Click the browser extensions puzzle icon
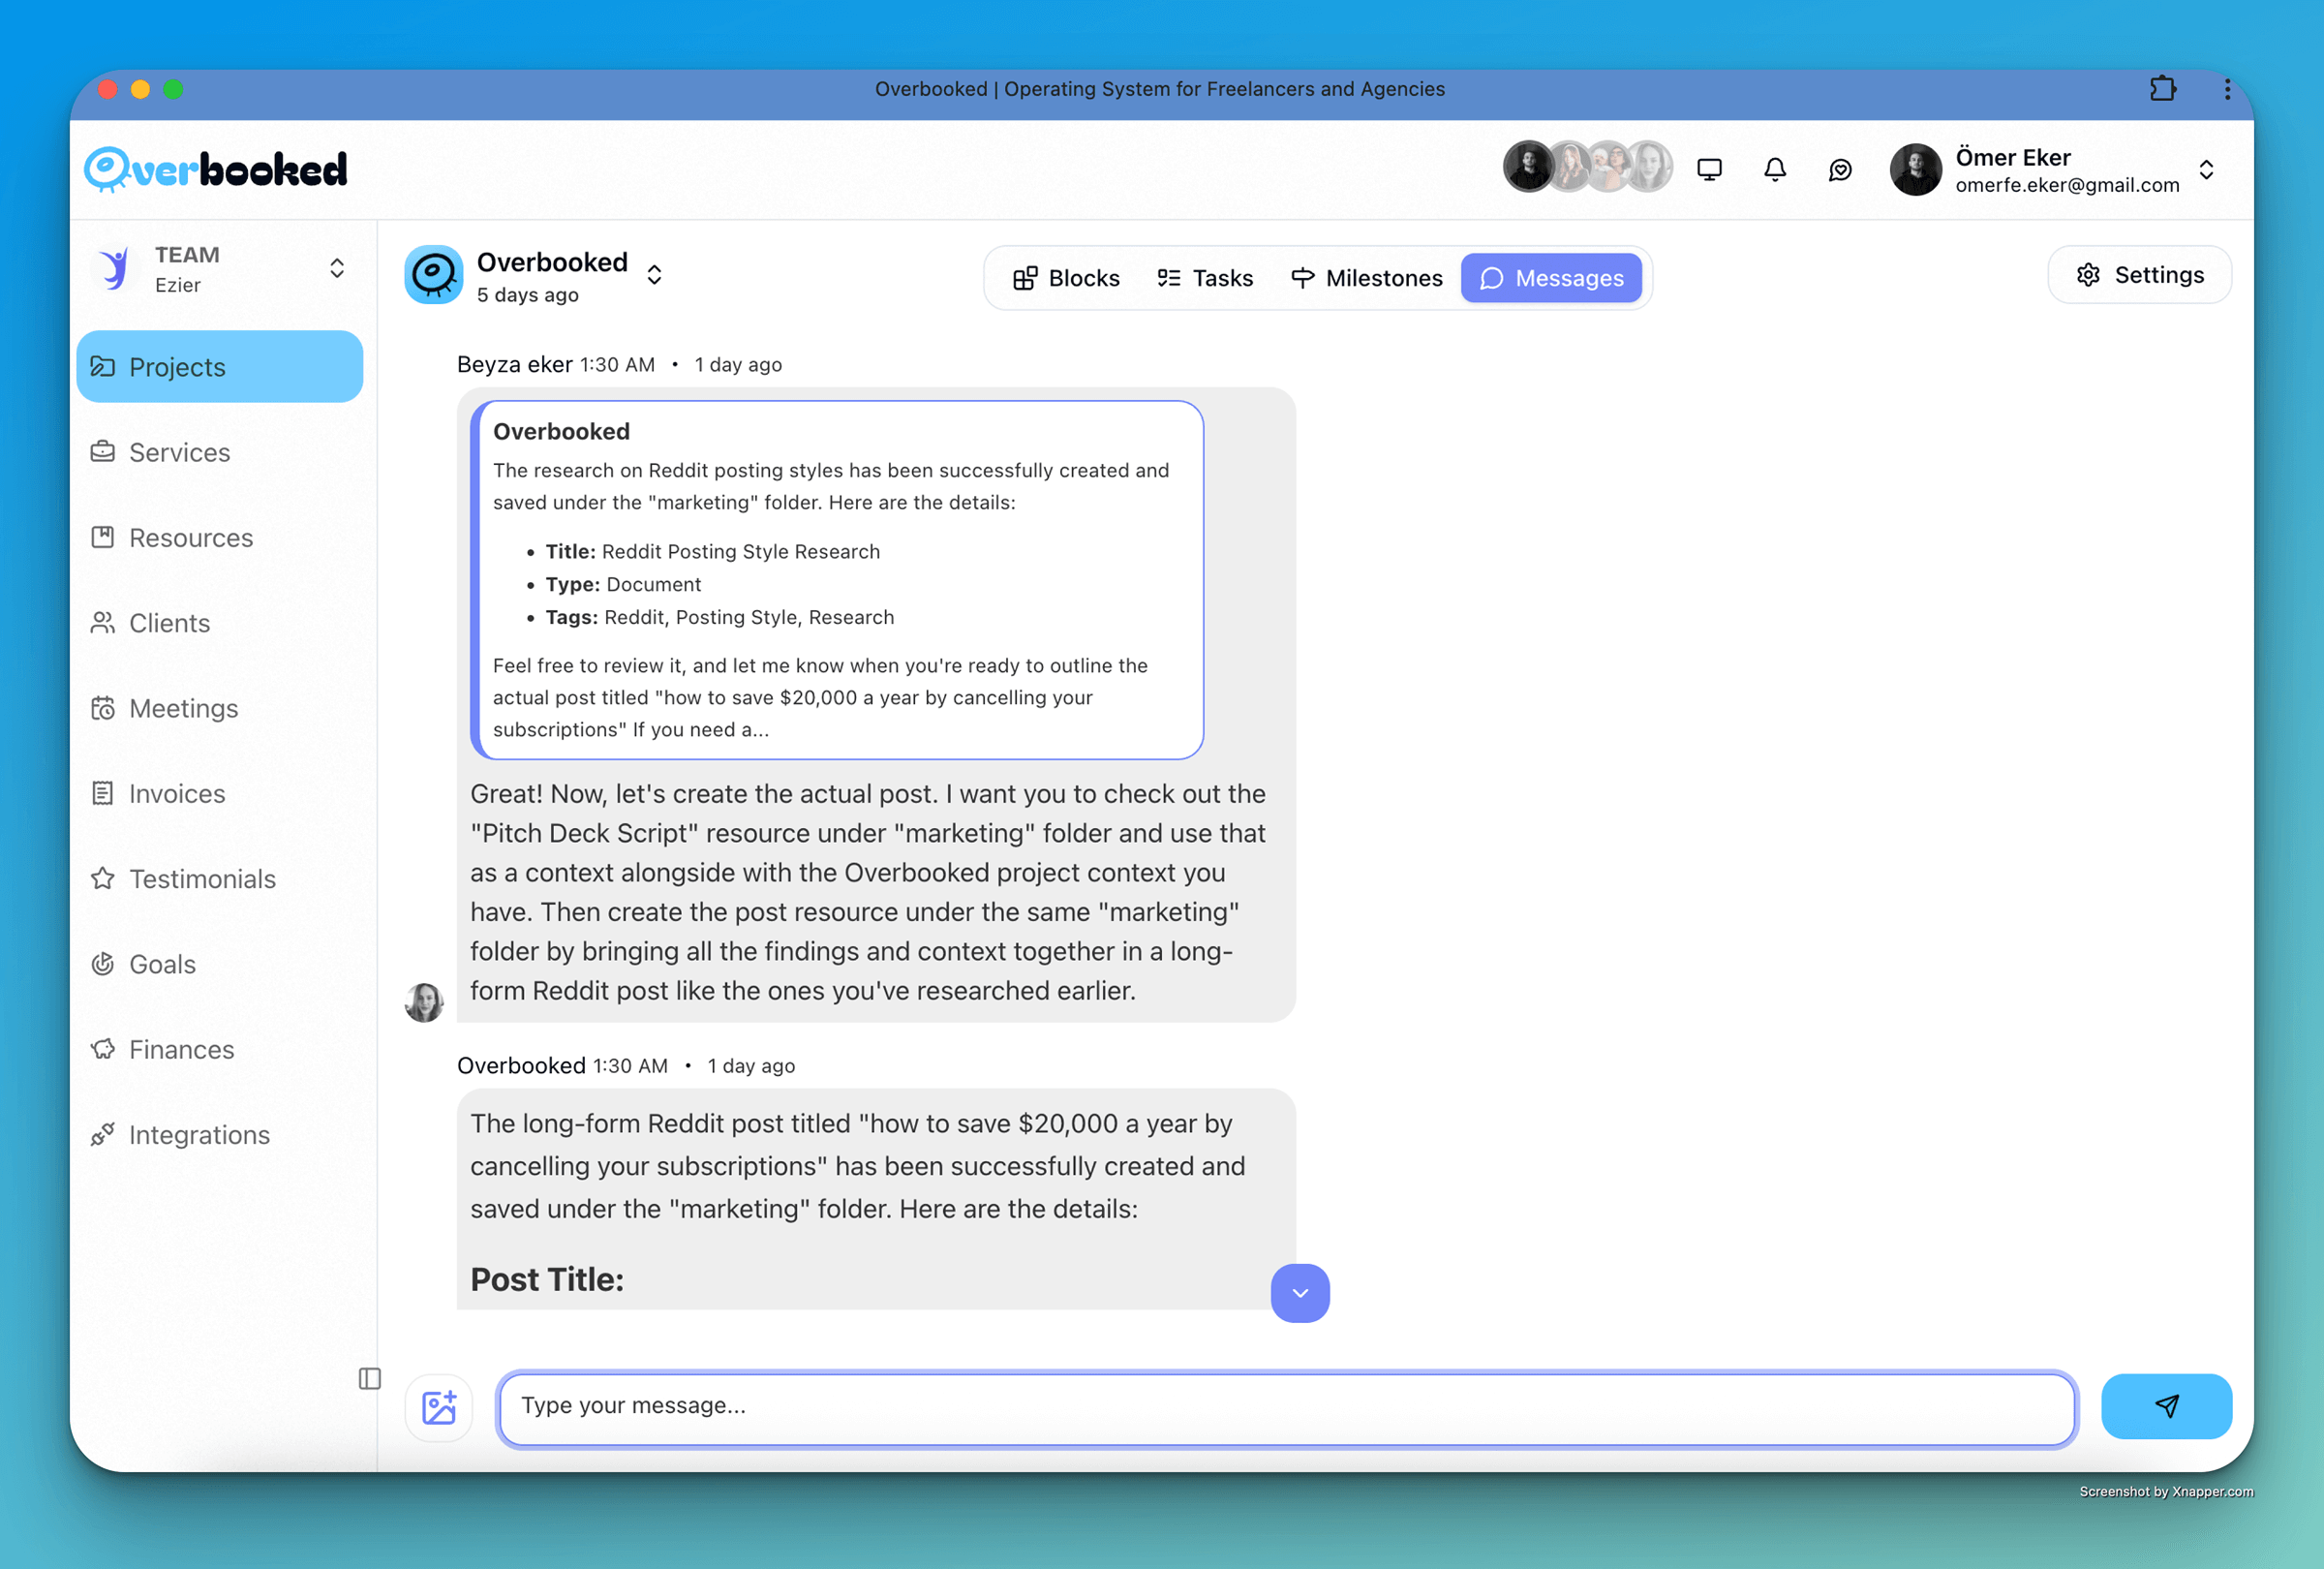 (x=2162, y=89)
